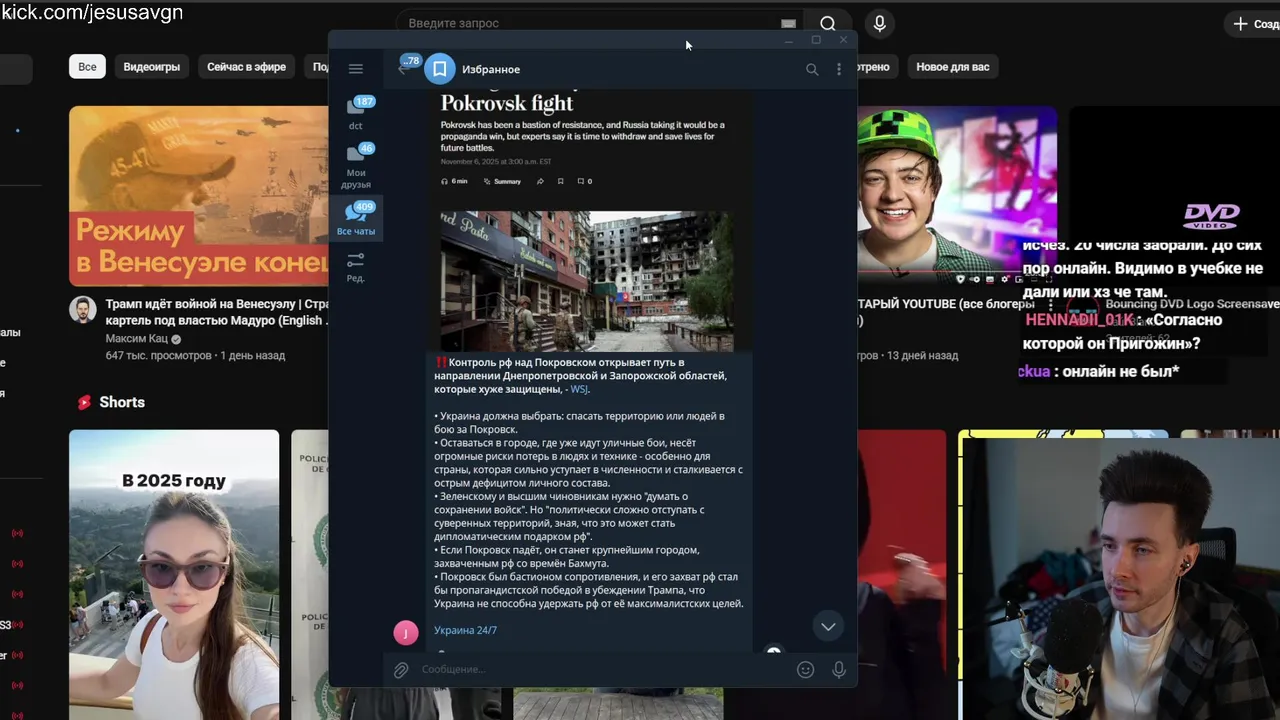Go back using the Telegram back arrow
The height and width of the screenshot is (720, 1280).
(404, 68)
